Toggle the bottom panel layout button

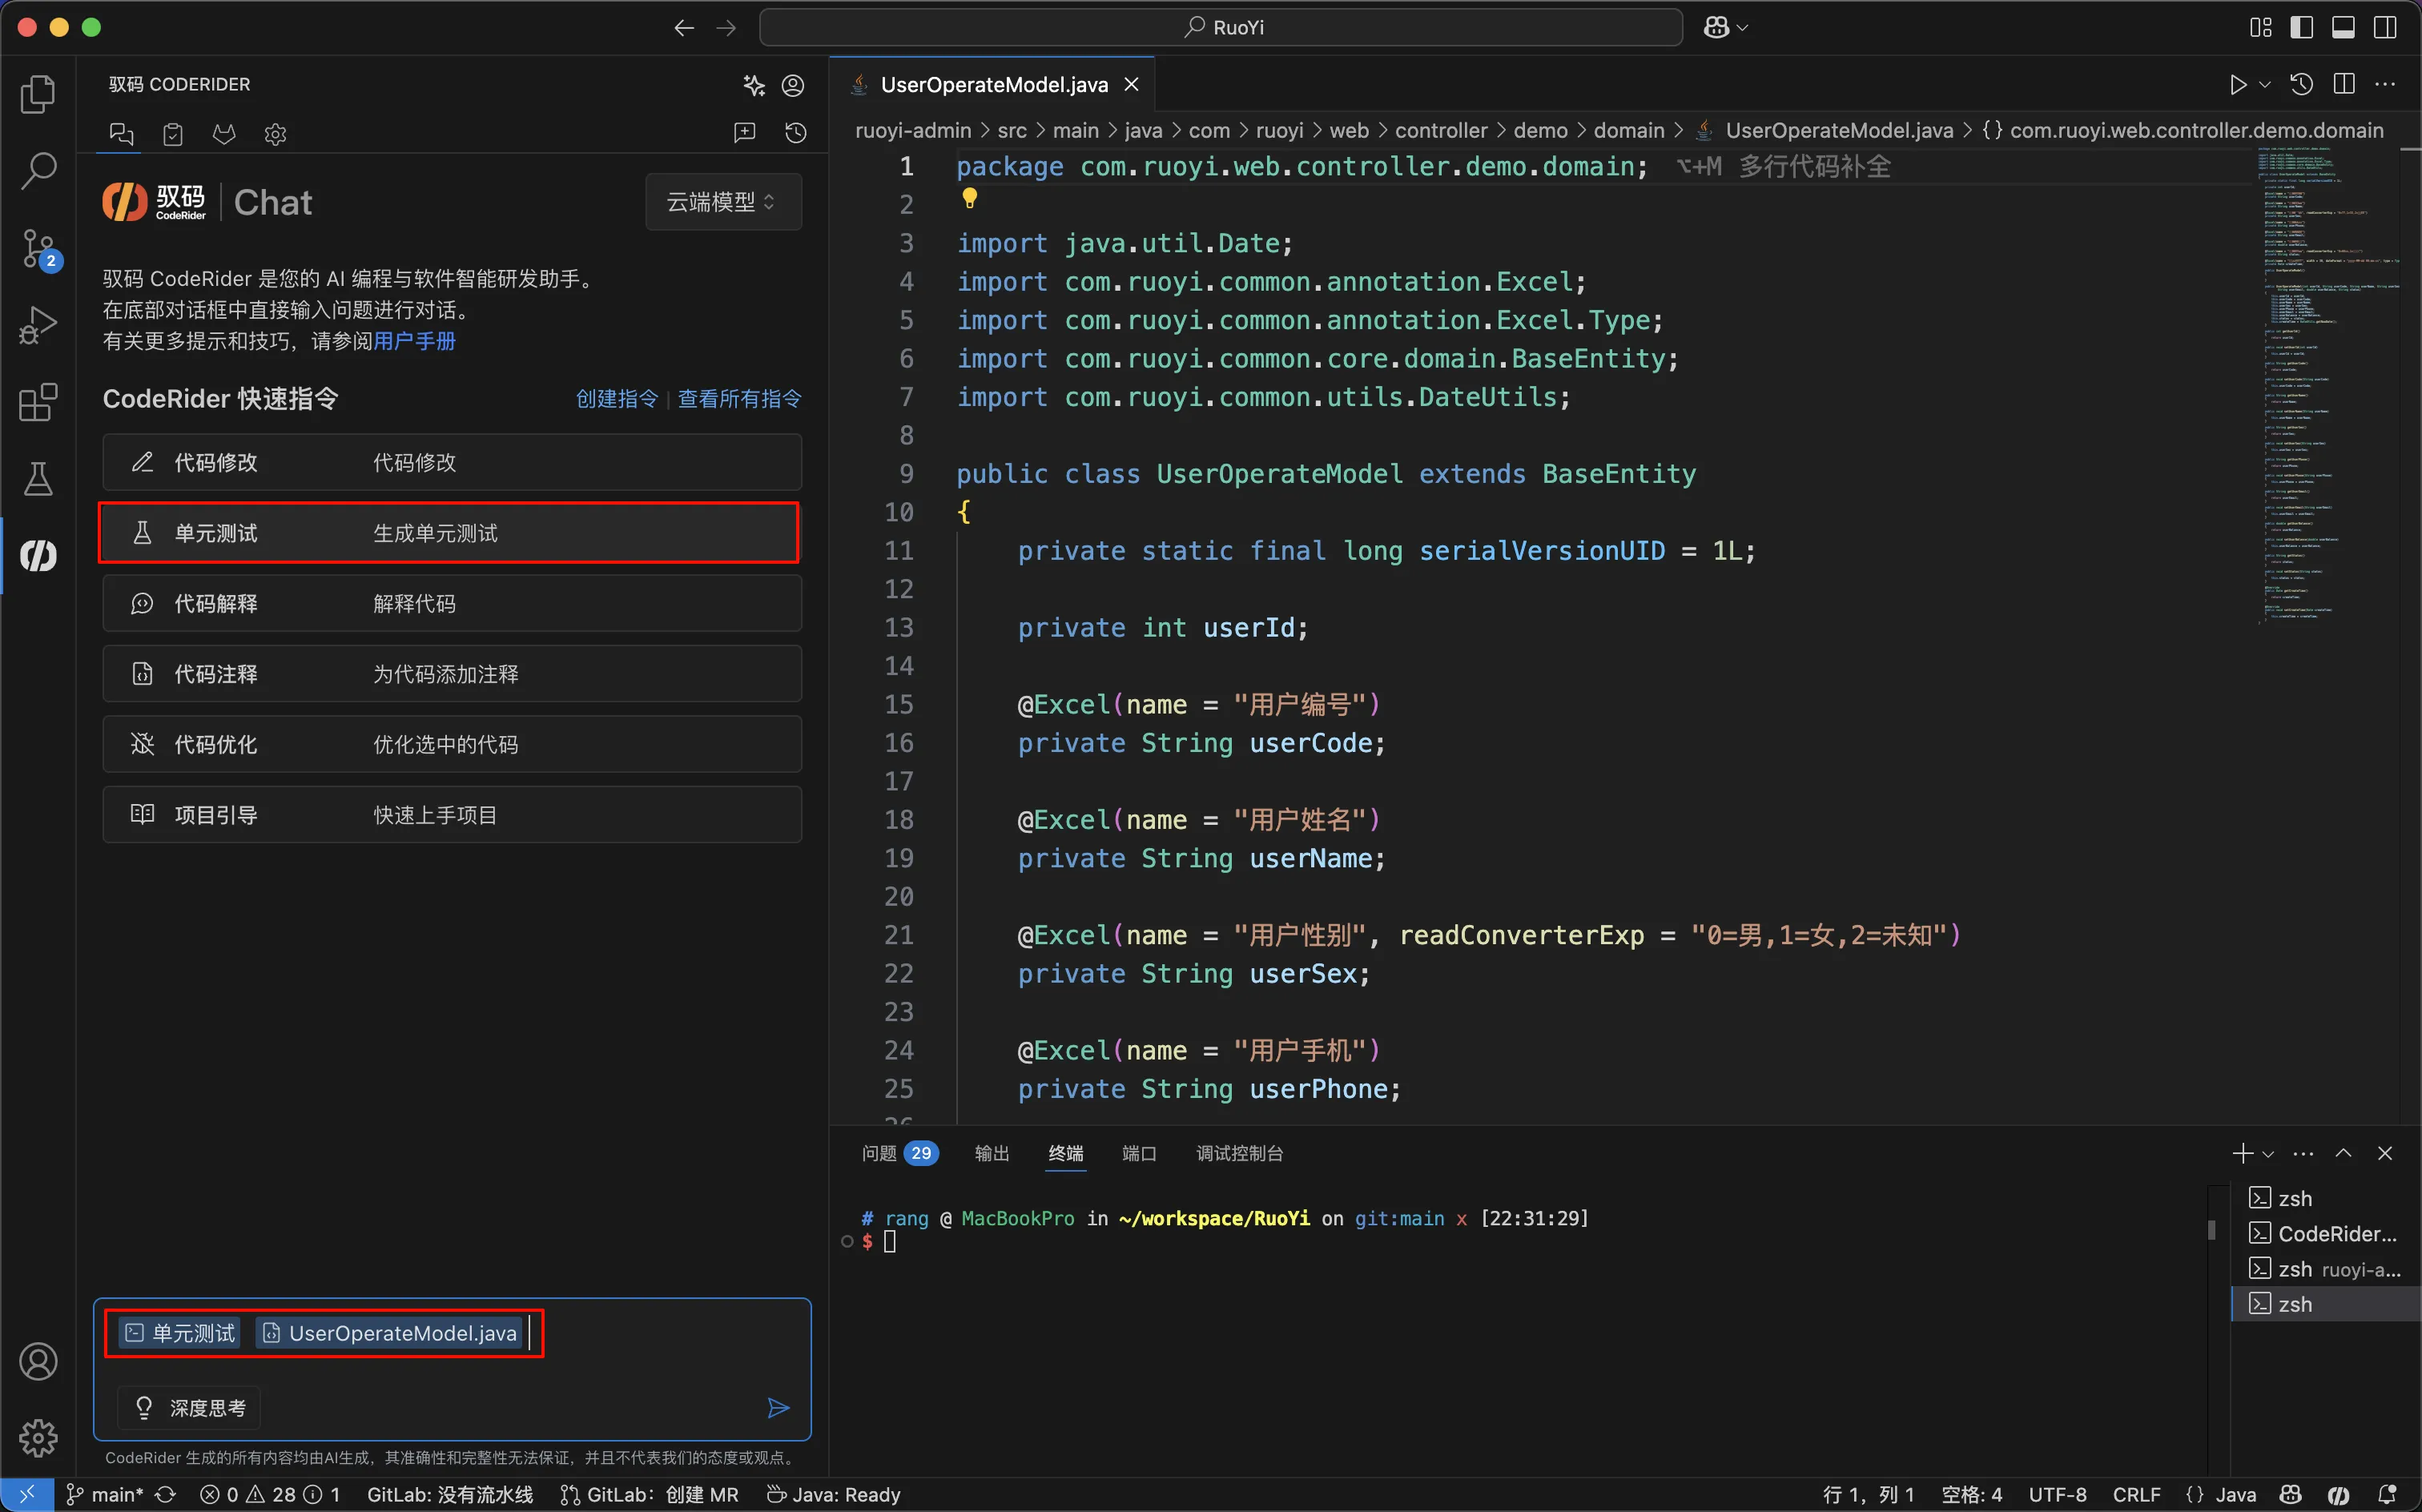click(x=2343, y=27)
